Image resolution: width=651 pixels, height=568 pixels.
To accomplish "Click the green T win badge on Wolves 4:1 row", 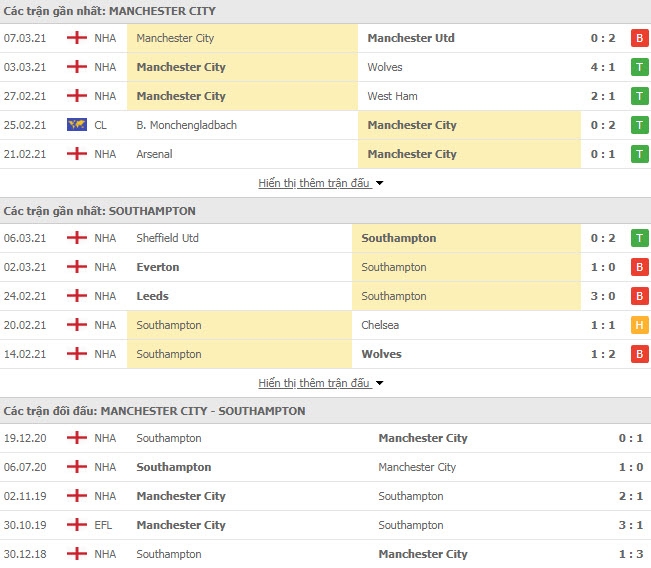I will pyautogui.click(x=639, y=67).
